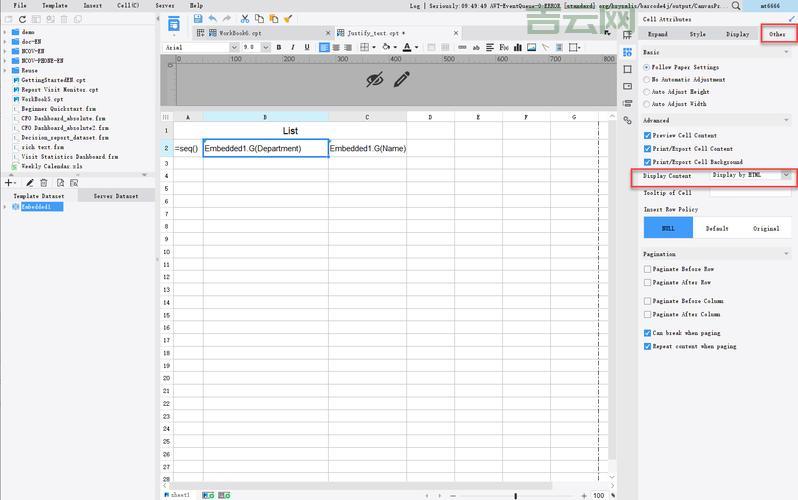Enable Paginate Before Row checkbox

click(x=648, y=269)
